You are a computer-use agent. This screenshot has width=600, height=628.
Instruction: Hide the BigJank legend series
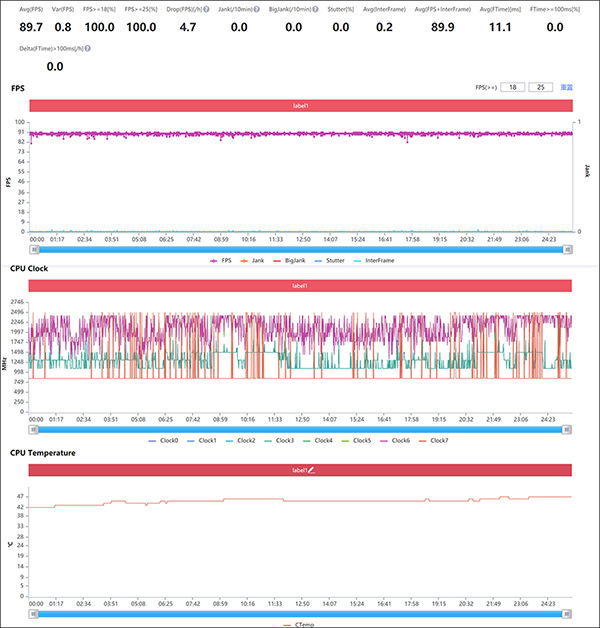[292, 260]
